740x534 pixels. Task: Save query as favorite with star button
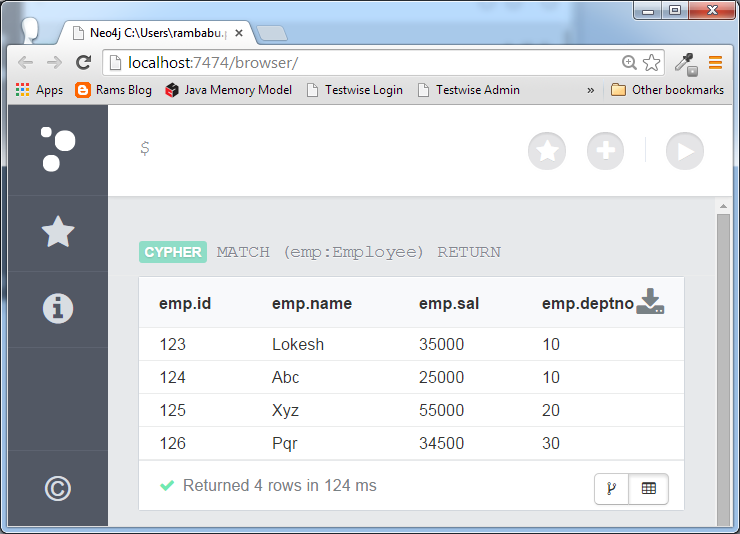[x=547, y=151]
